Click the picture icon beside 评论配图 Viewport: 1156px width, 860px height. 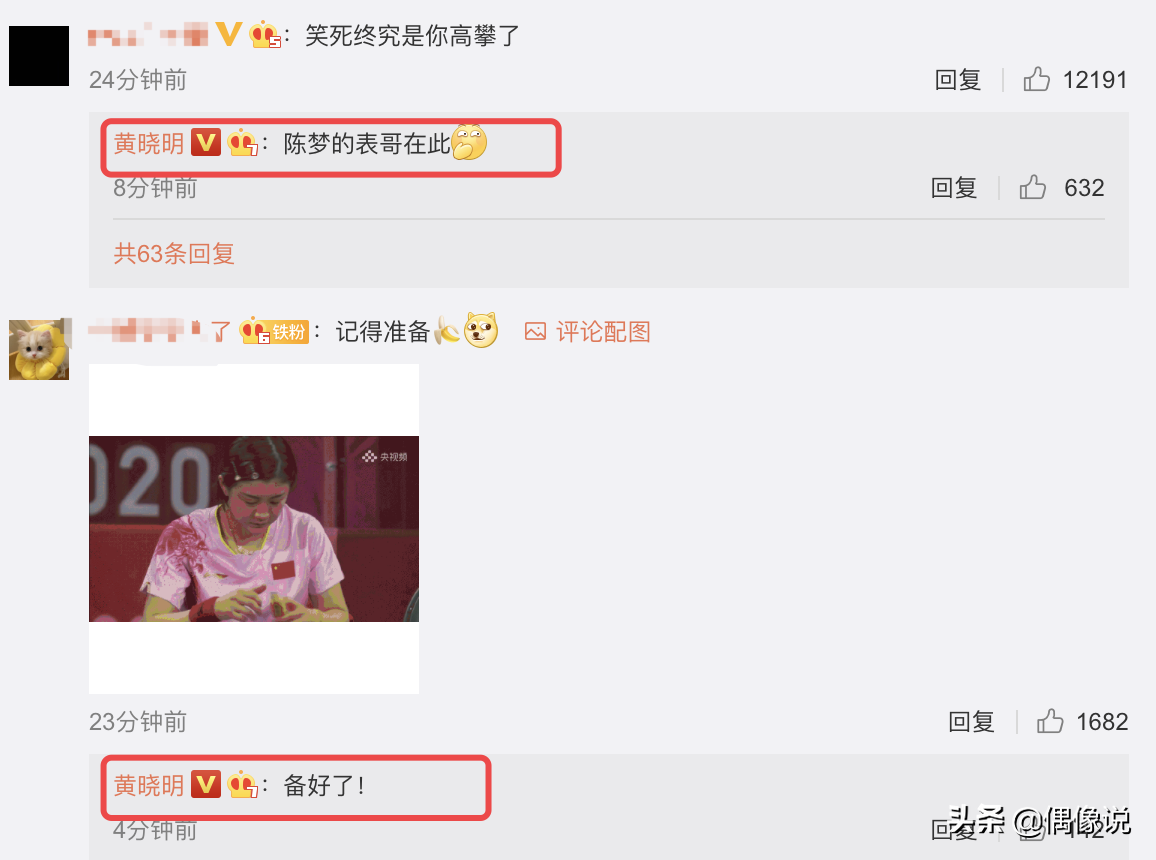pyautogui.click(x=535, y=332)
